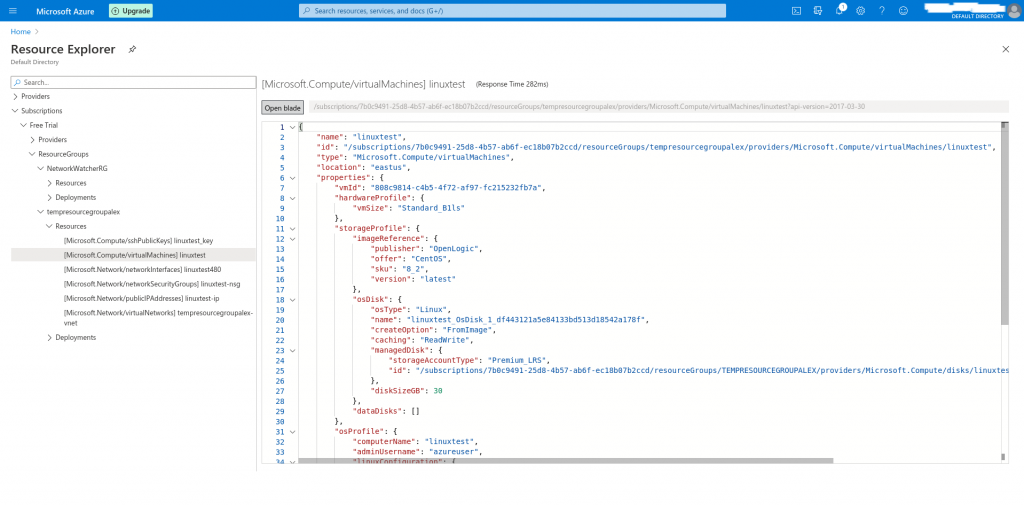Viewport: 1024px width, 505px height.
Task: Select the sshPublicKeys linuxtest_key resource
Action: click(x=138, y=240)
